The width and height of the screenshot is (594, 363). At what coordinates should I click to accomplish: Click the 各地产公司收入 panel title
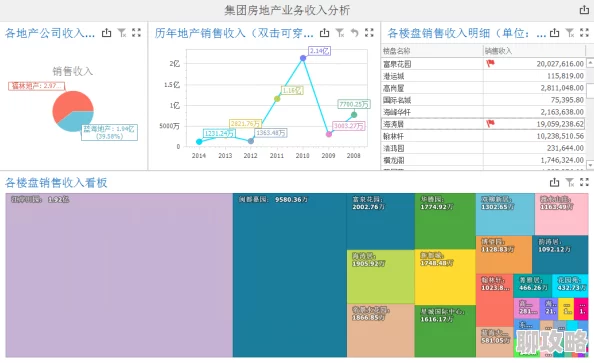click(x=50, y=33)
